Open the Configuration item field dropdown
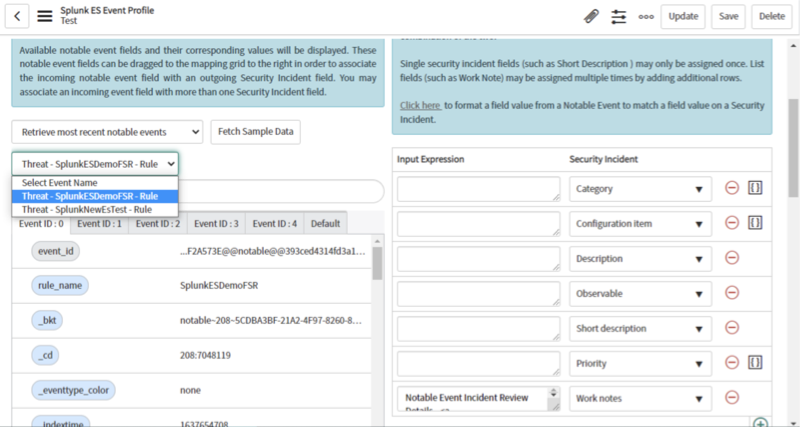This screenshot has width=800, height=427. pos(640,223)
